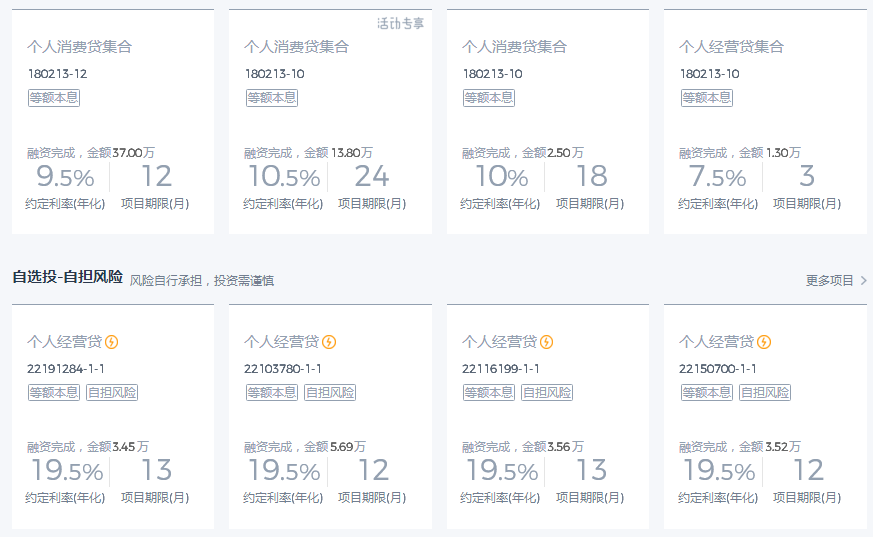Click 等额本息 tag on 个人经营贷集合 card

707,98
